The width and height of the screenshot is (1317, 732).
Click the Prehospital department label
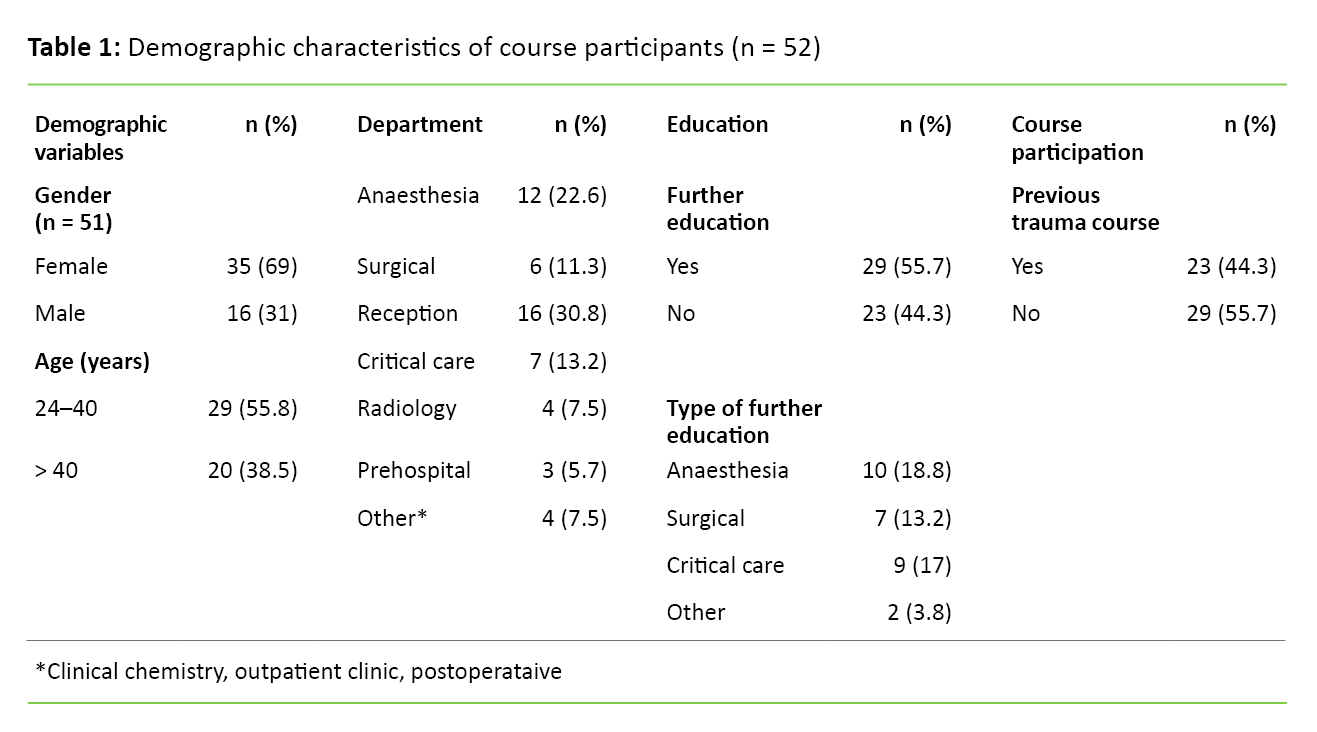(x=413, y=471)
